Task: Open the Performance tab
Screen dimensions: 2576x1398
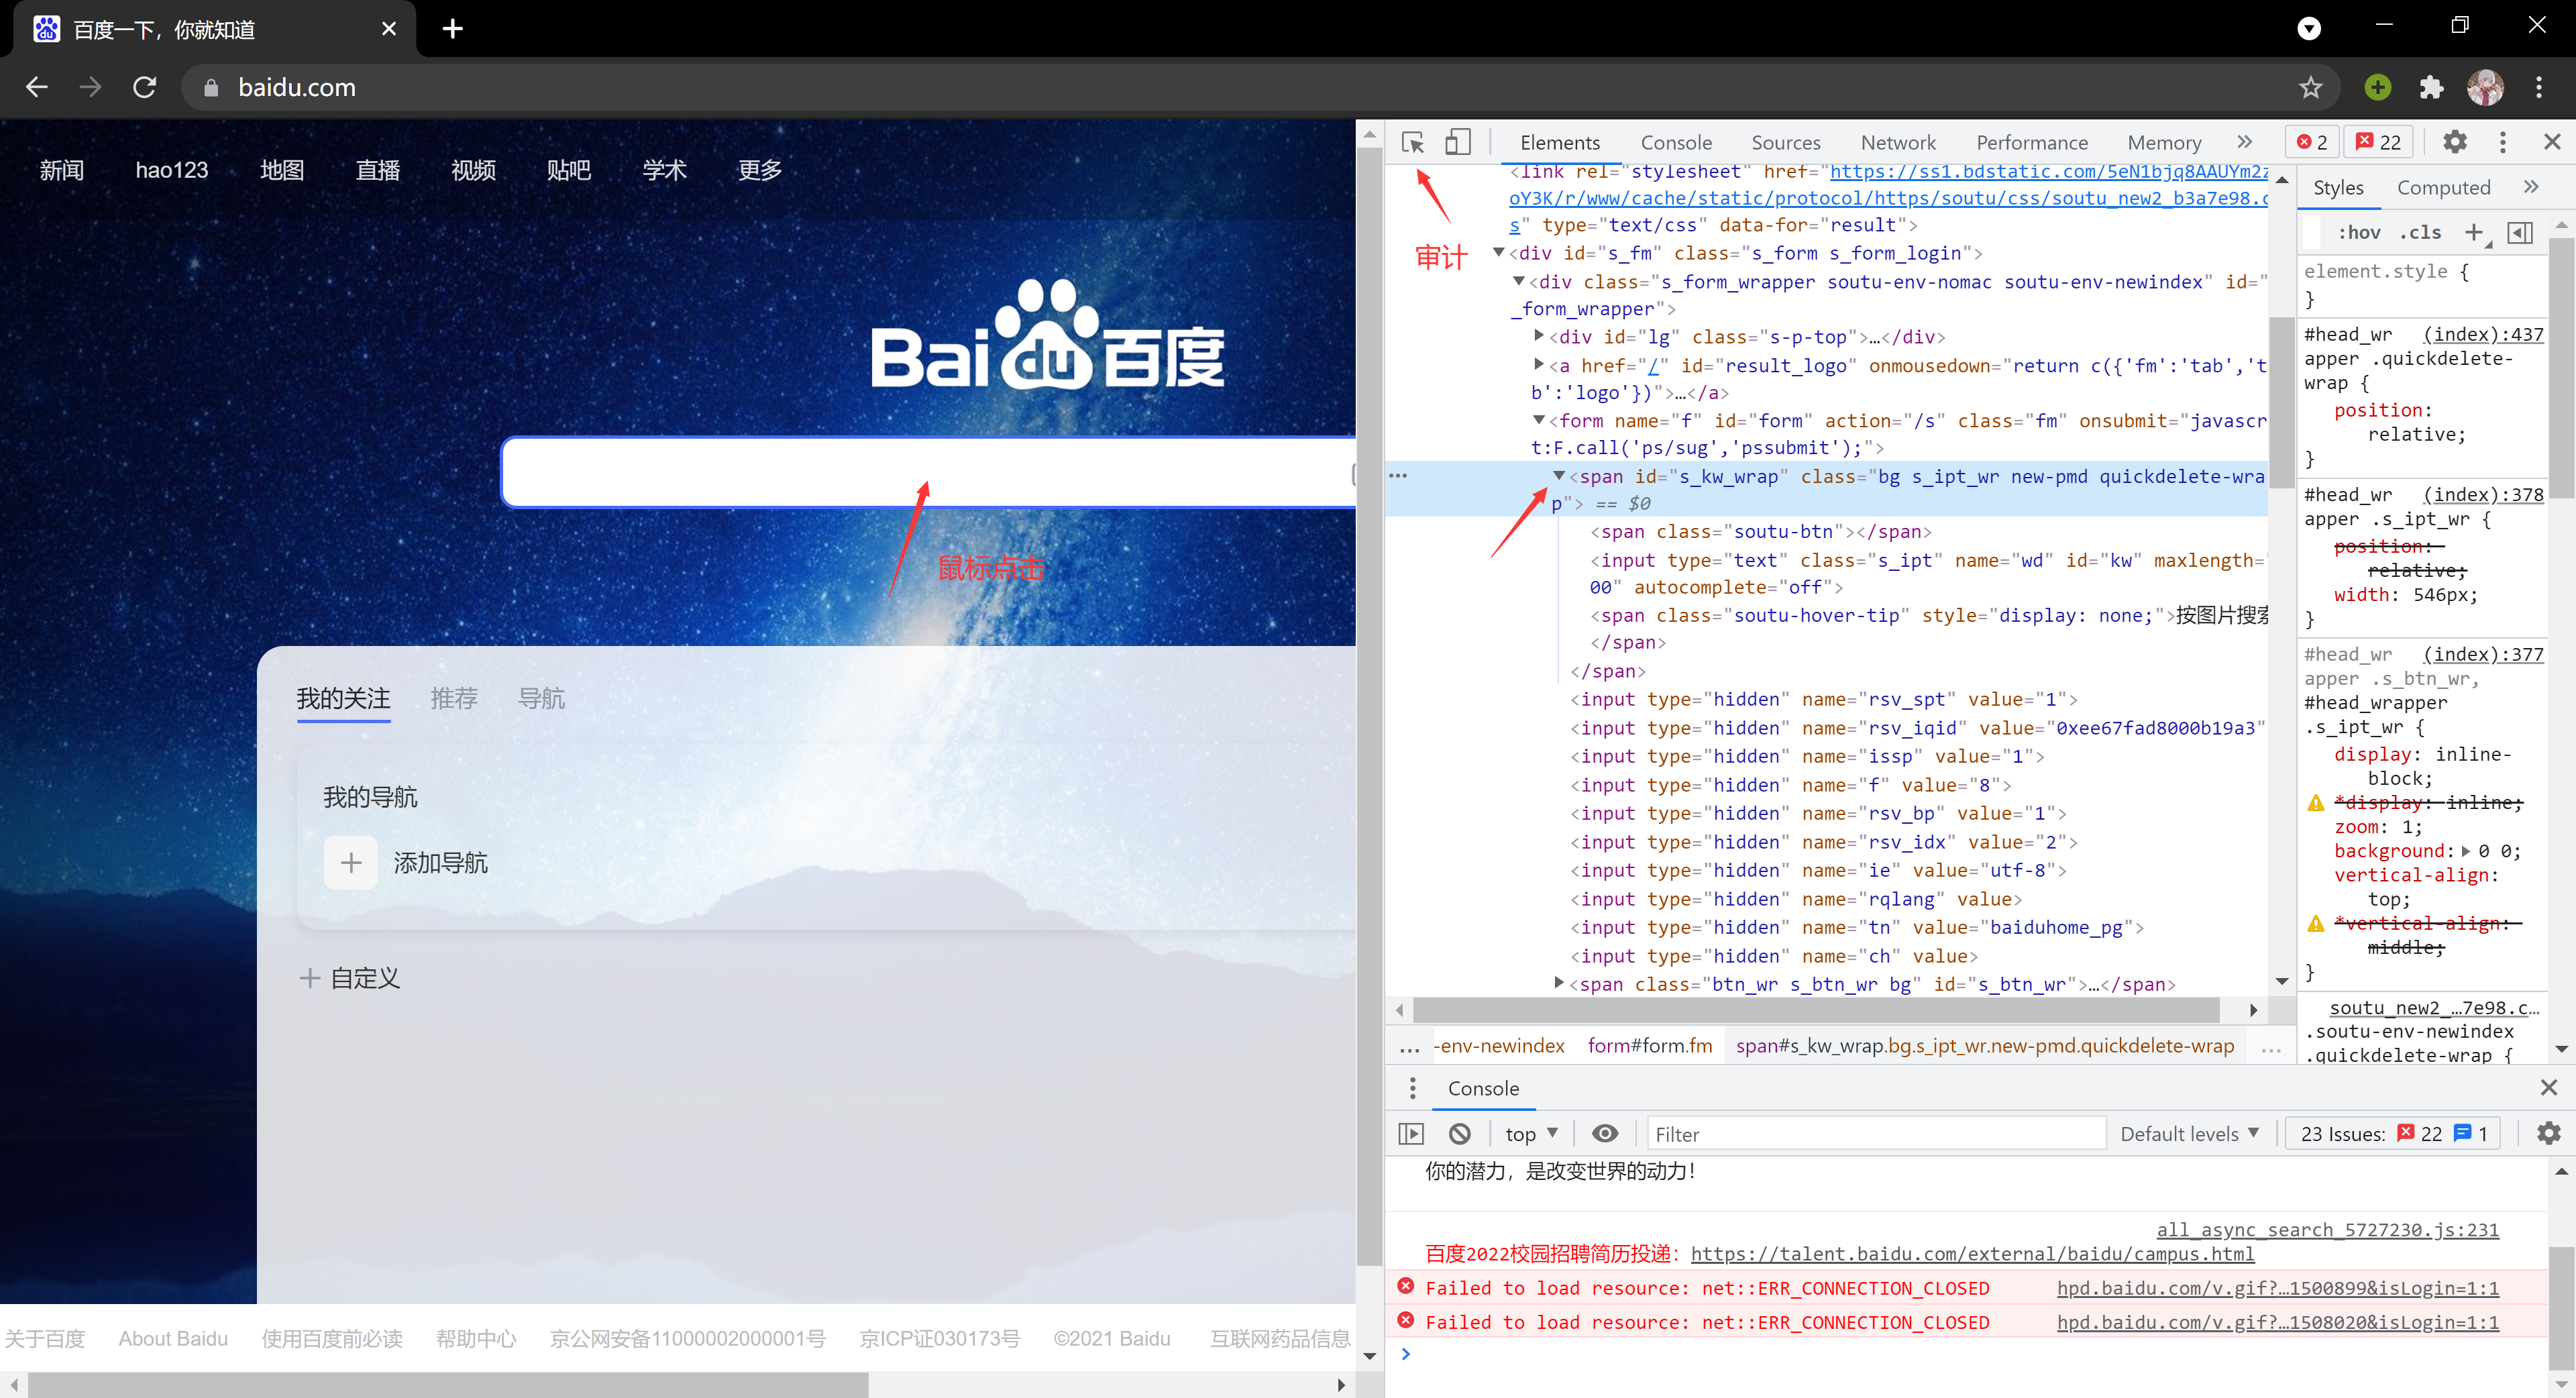Action: (x=2032, y=142)
